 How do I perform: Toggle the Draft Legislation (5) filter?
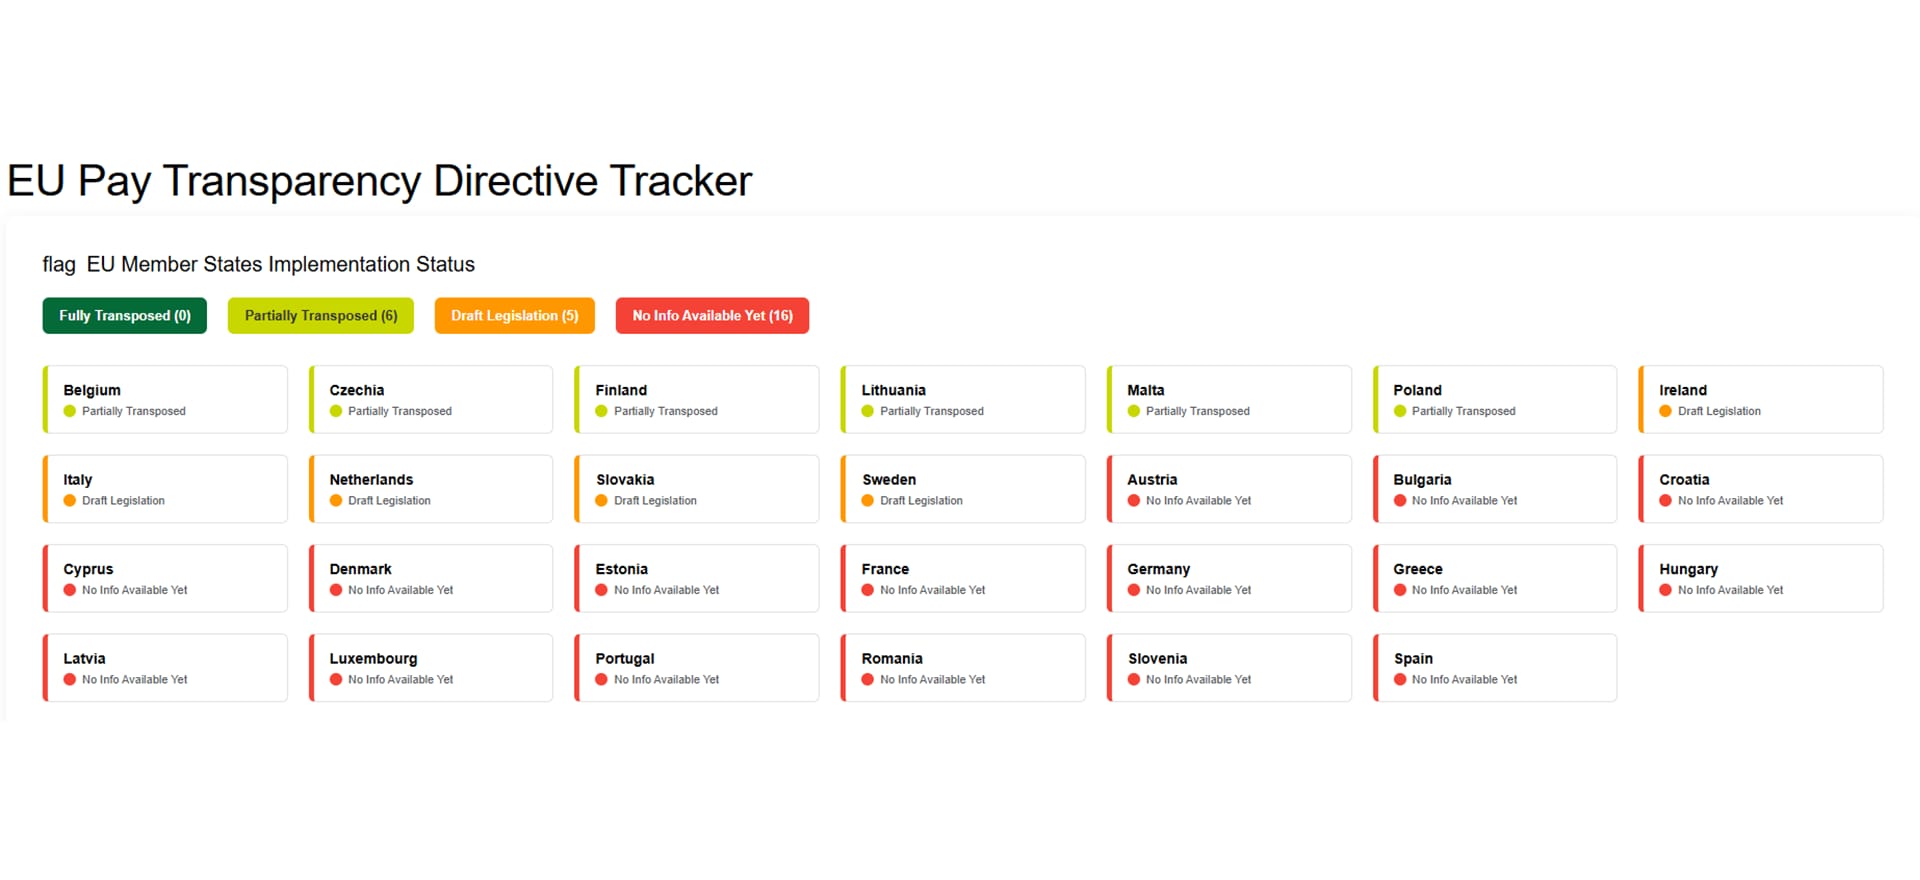point(514,316)
